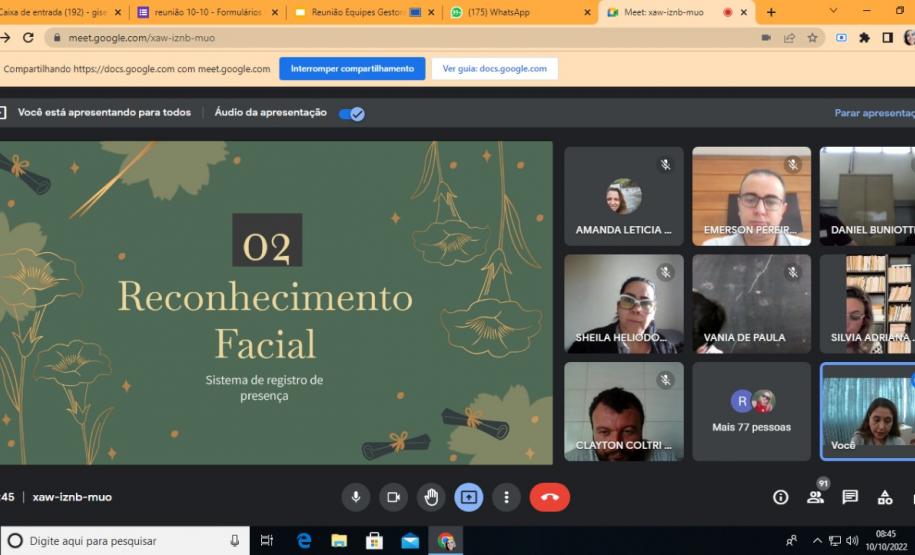The image size is (915, 555).
Task: Expand the system tray hidden icons chevron
Action: point(817,541)
